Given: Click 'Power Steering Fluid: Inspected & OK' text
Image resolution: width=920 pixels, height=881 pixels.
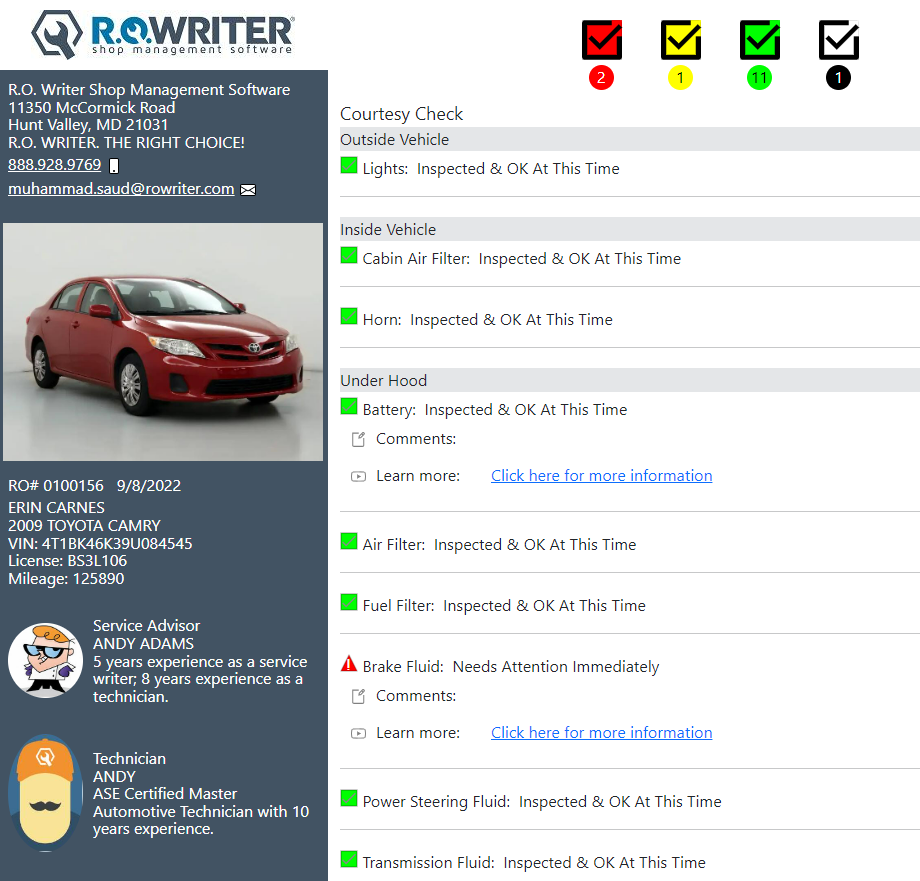Looking at the screenshot, I should point(542,802).
